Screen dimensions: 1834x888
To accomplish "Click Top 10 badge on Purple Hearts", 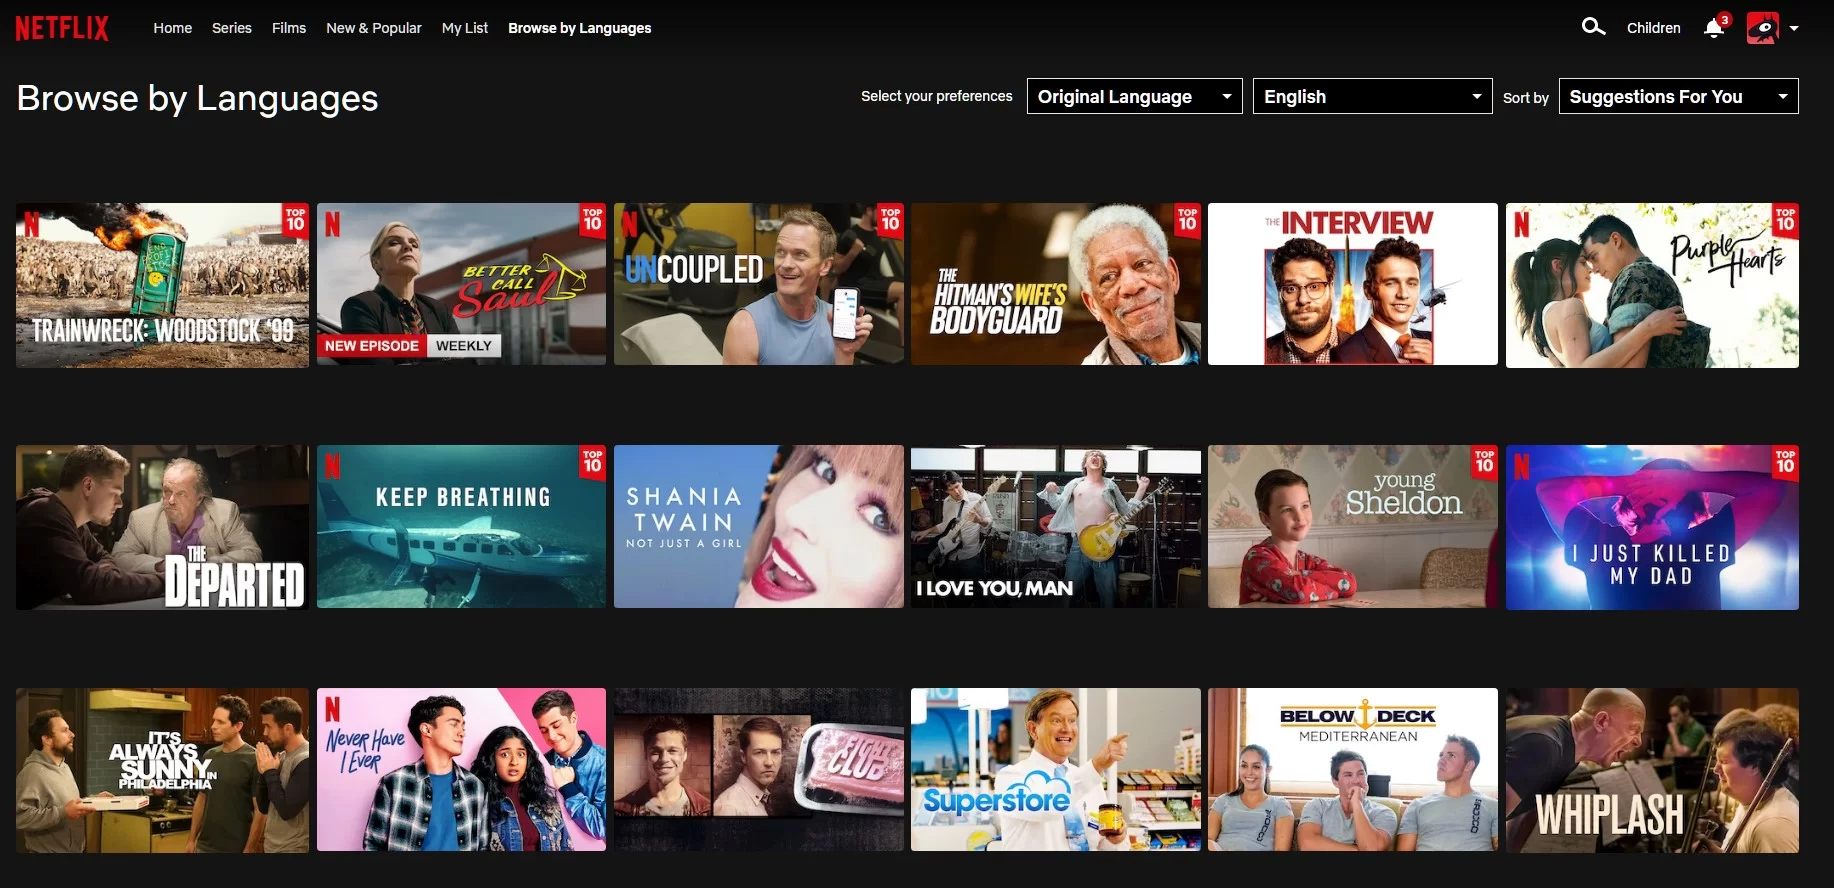I will point(1785,221).
